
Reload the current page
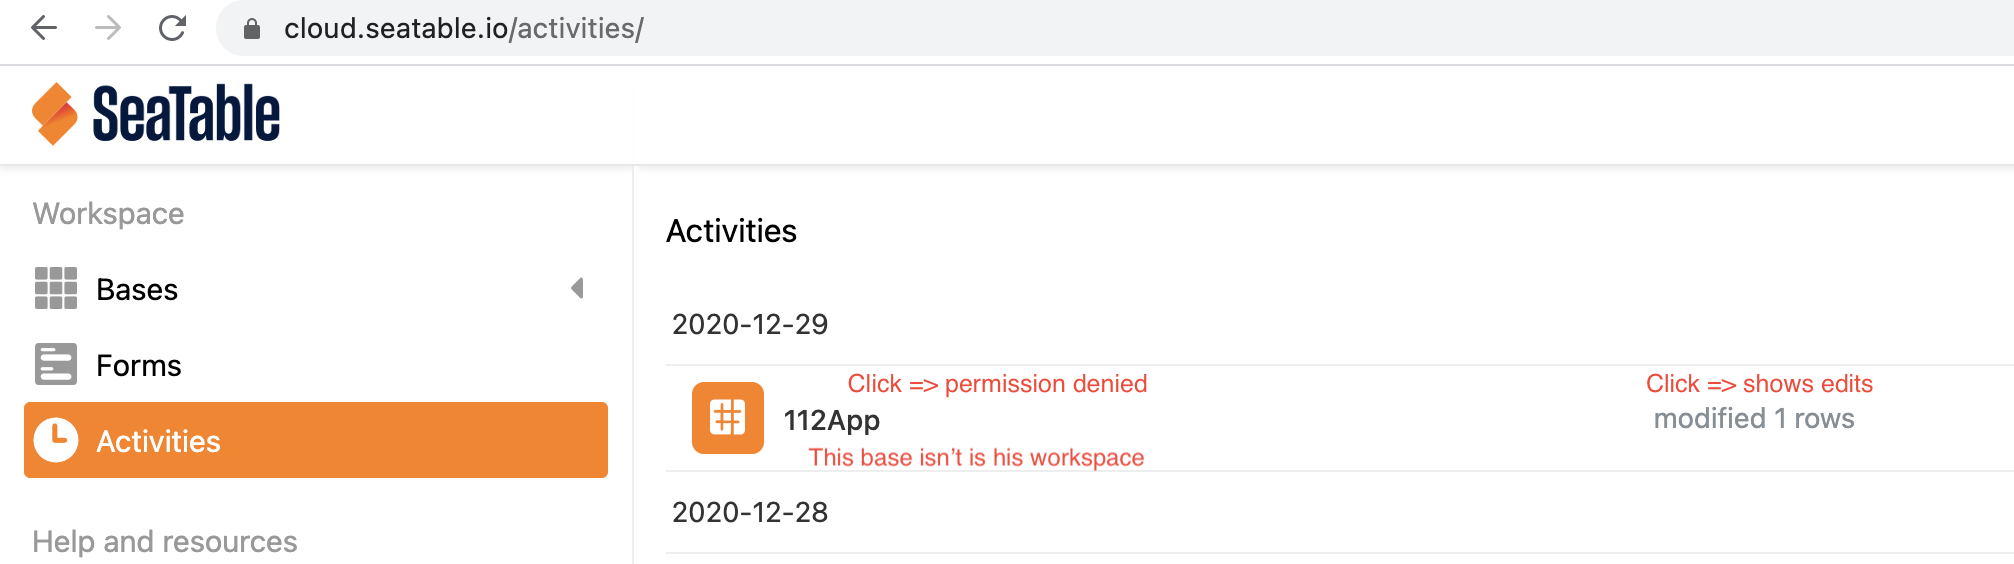[173, 28]
